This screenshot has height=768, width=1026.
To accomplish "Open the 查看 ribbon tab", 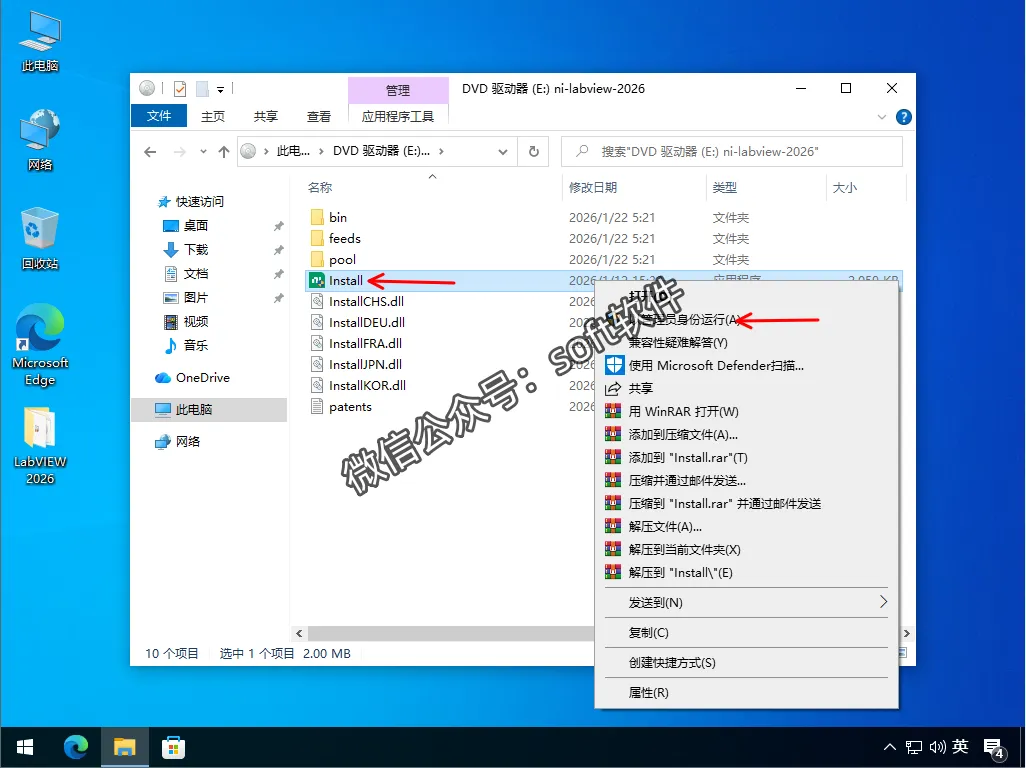I will point(319,116).
